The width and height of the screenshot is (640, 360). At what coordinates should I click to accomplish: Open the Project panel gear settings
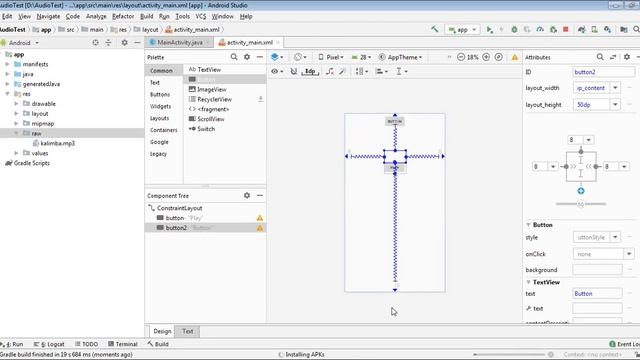(124, 42)
